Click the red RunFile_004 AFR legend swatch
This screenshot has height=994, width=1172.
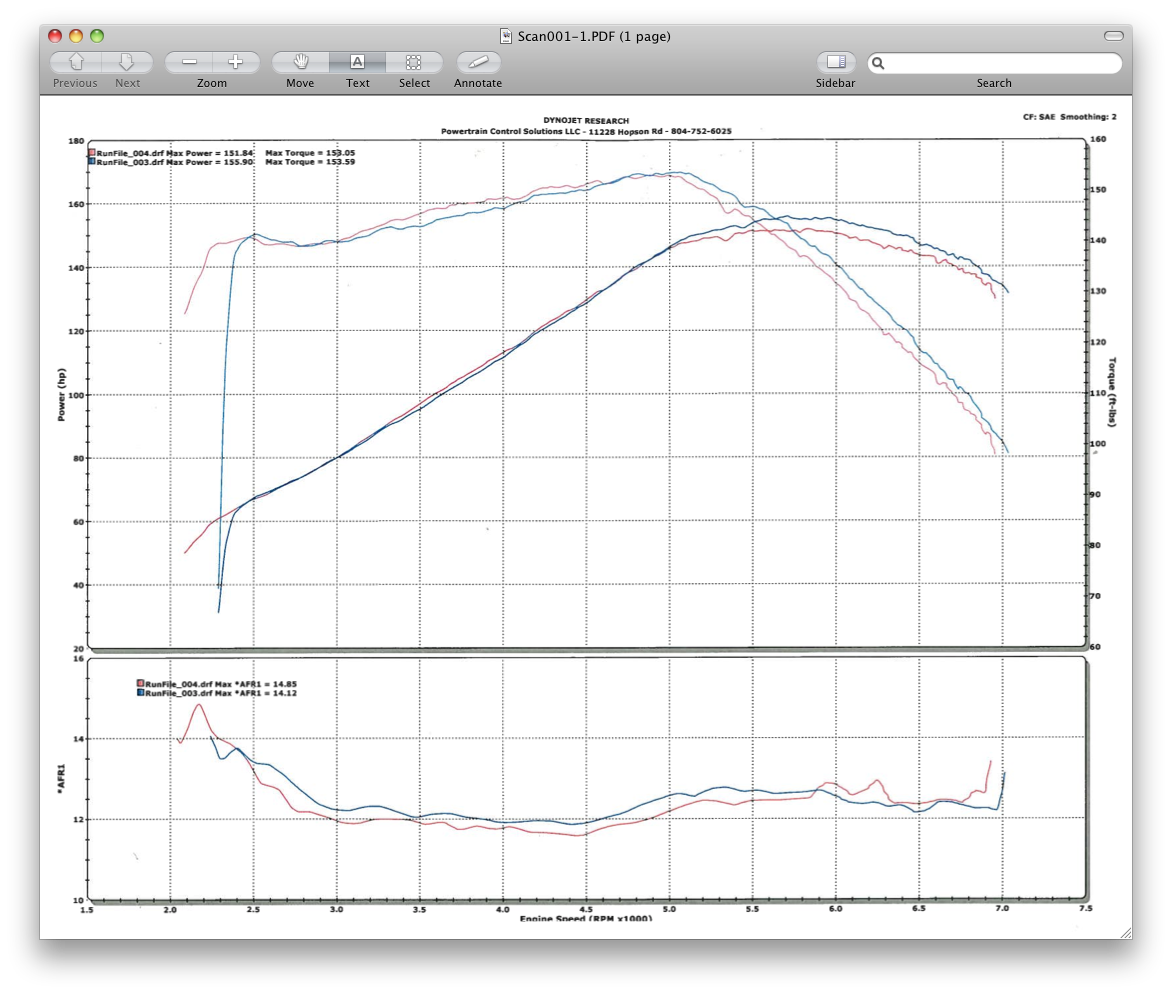[140, 684]
